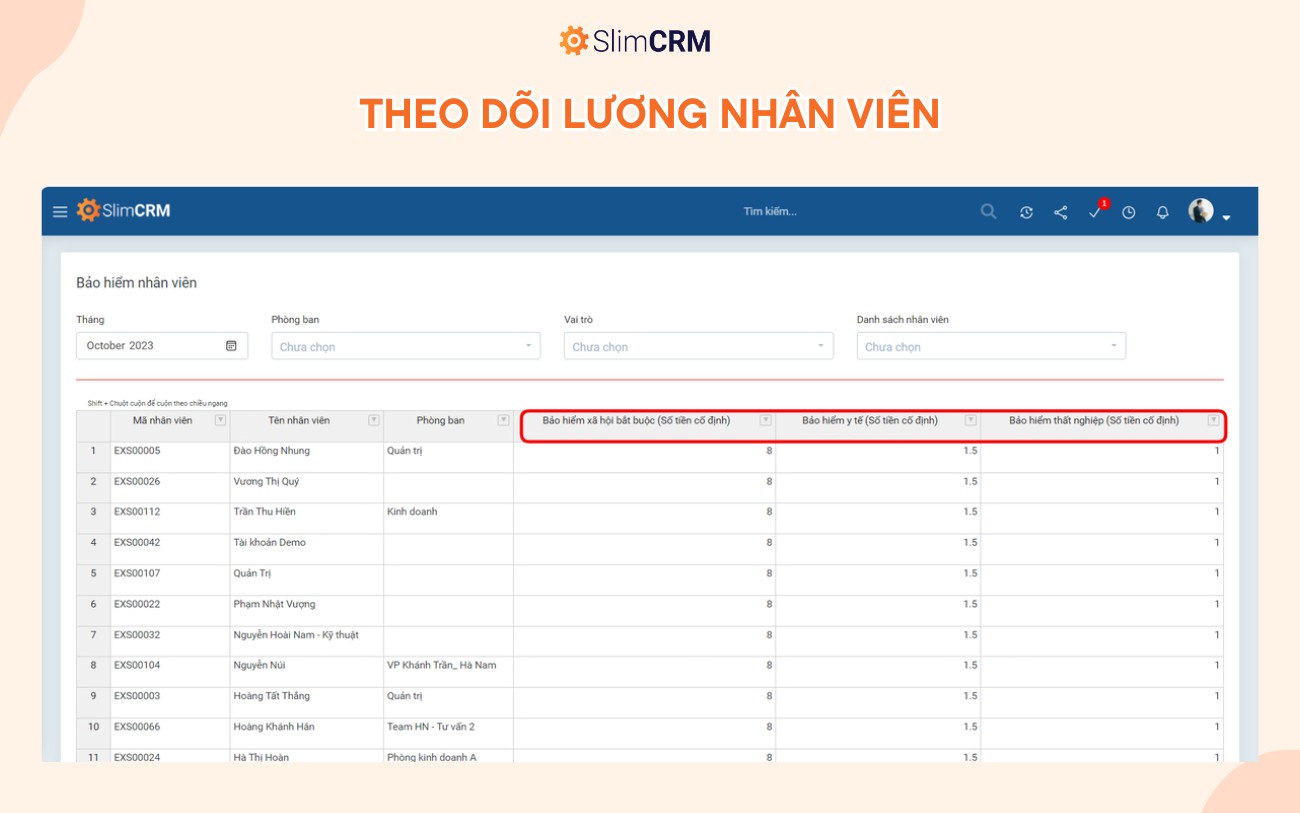Open the Phòng ban dropdown showing Chưa chọn

(405, 345)
